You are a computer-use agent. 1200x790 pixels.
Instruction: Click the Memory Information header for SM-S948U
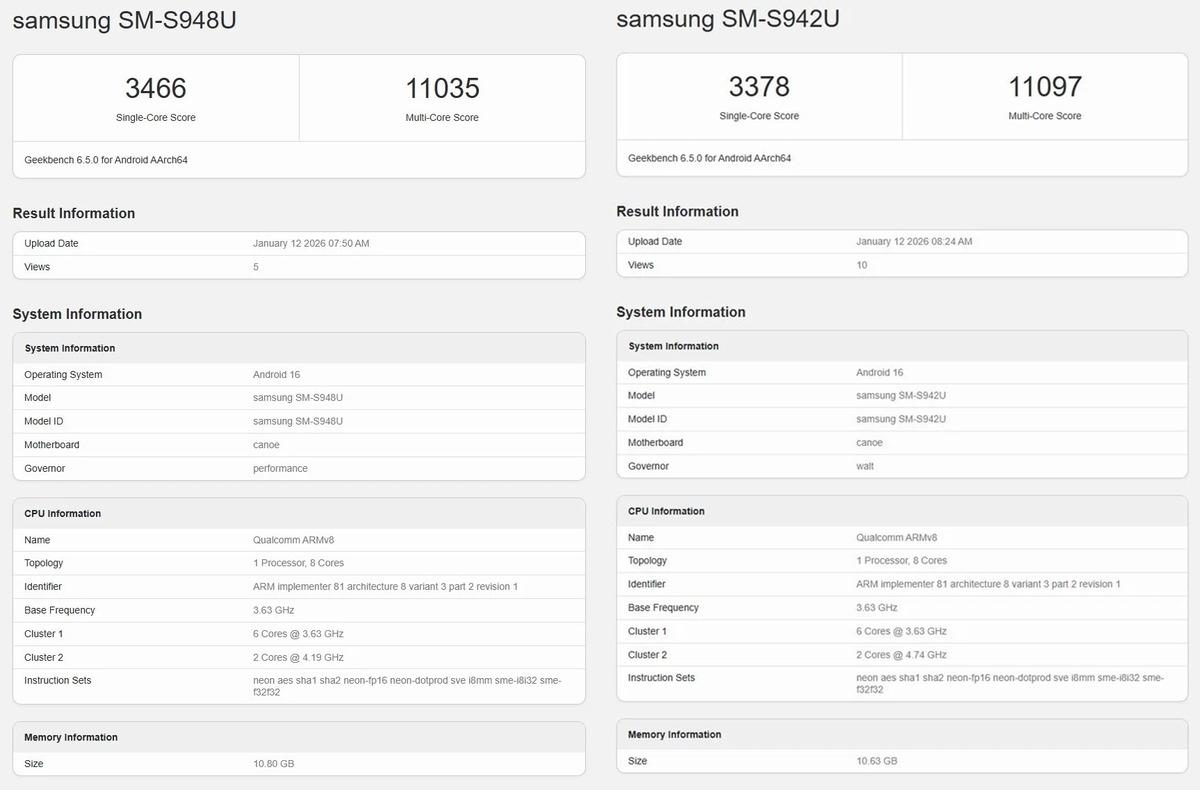pyautogui.click(x=71, y=737)
